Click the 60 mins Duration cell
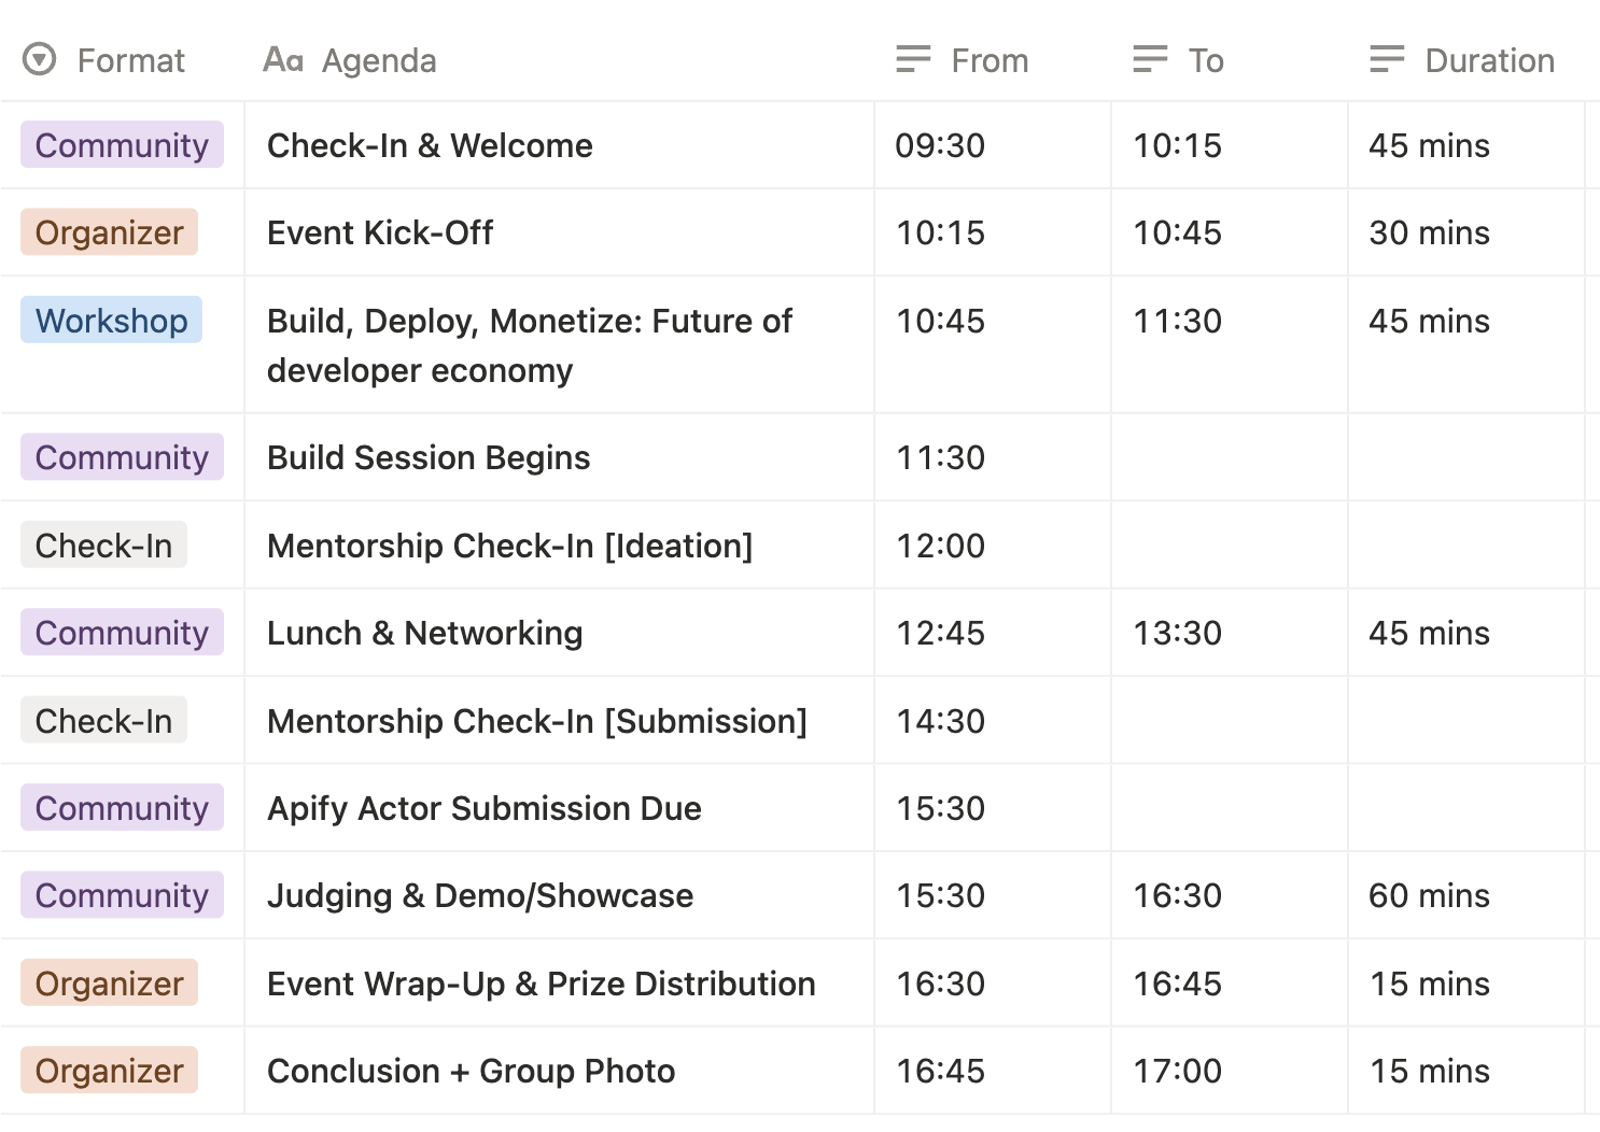1600x1132 pixels. 1429,896
